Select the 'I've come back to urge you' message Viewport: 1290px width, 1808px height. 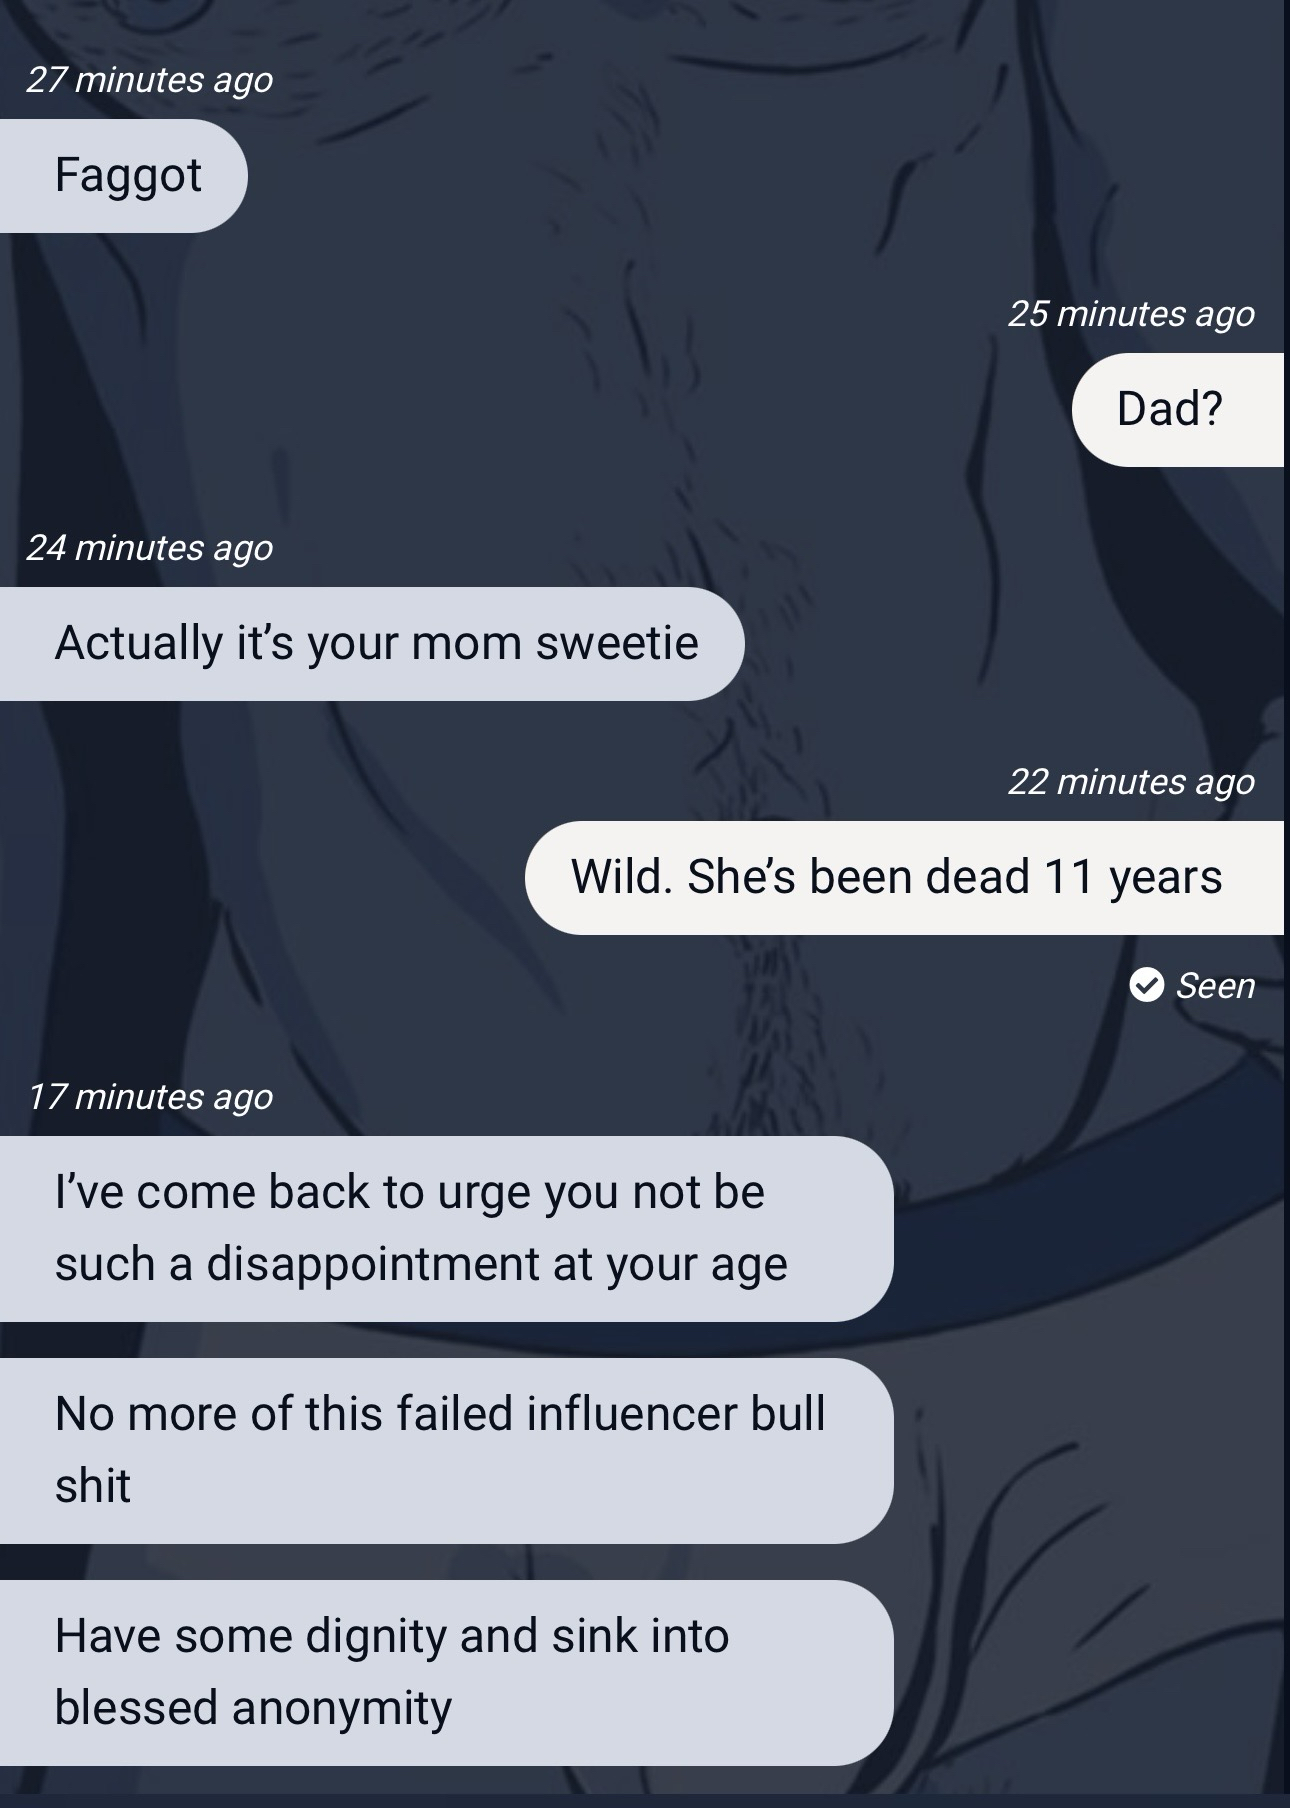click(x=446, y=1228)
